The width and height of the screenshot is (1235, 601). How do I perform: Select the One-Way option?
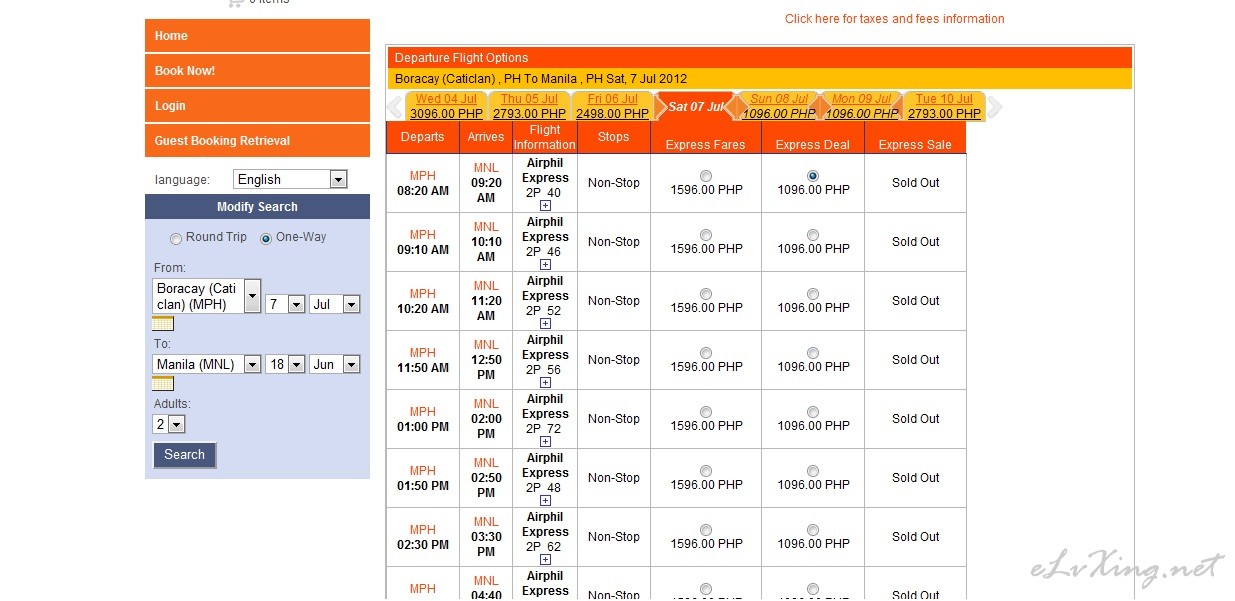(x=266, y=239)
